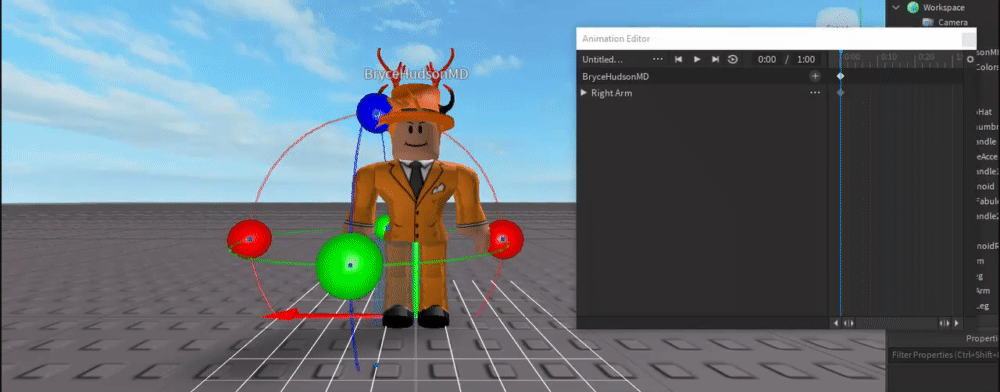Click the timeline scroll right arrow
The image size is (1000, 392).
[957, 323]
